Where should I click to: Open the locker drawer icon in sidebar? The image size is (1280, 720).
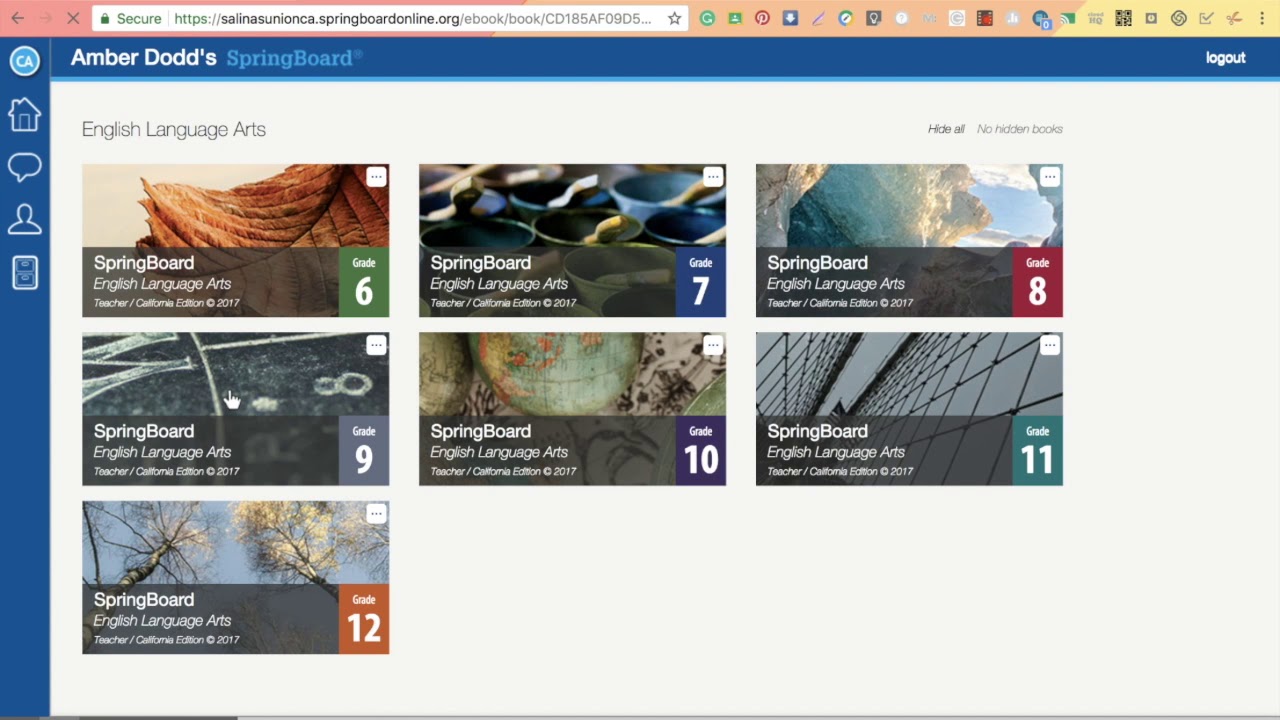pyautogui.click(x=24, y=273)
